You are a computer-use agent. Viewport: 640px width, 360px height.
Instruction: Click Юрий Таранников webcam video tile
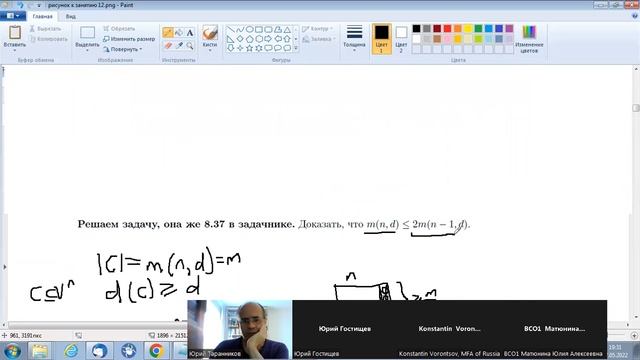point(240,329)
